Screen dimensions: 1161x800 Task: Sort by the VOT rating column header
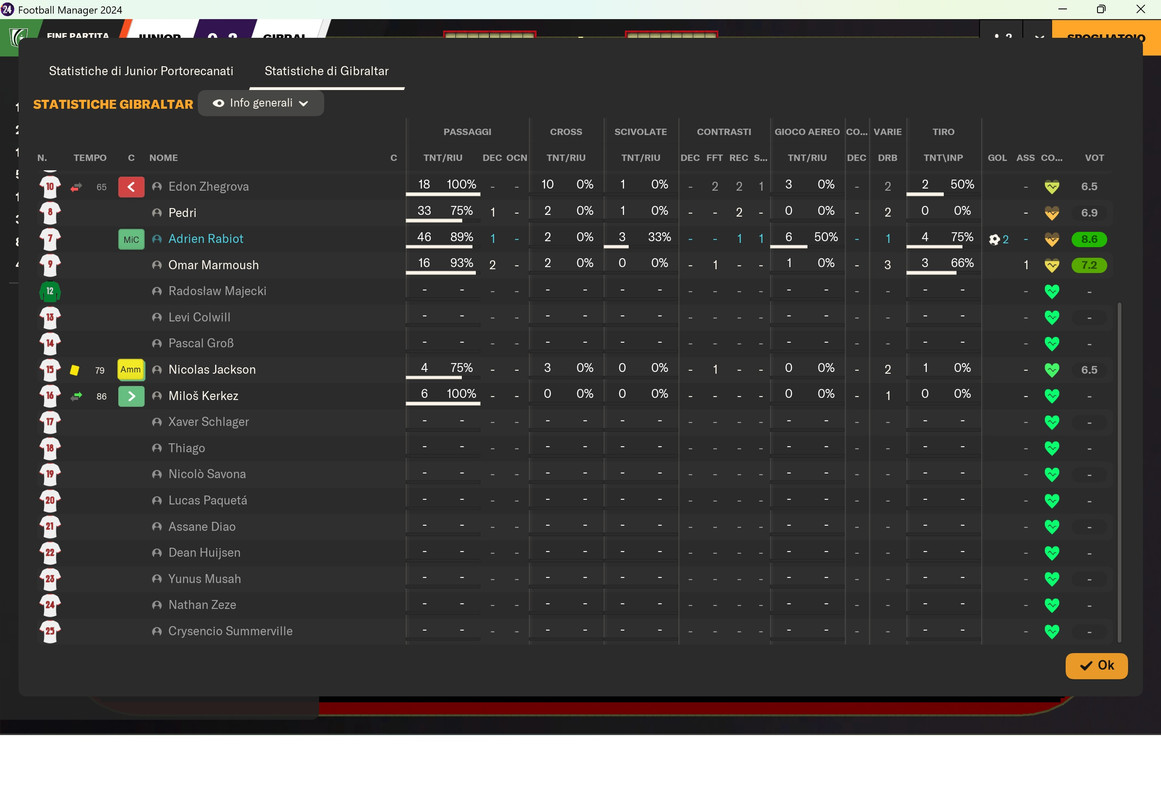[x=1094, y=158]
